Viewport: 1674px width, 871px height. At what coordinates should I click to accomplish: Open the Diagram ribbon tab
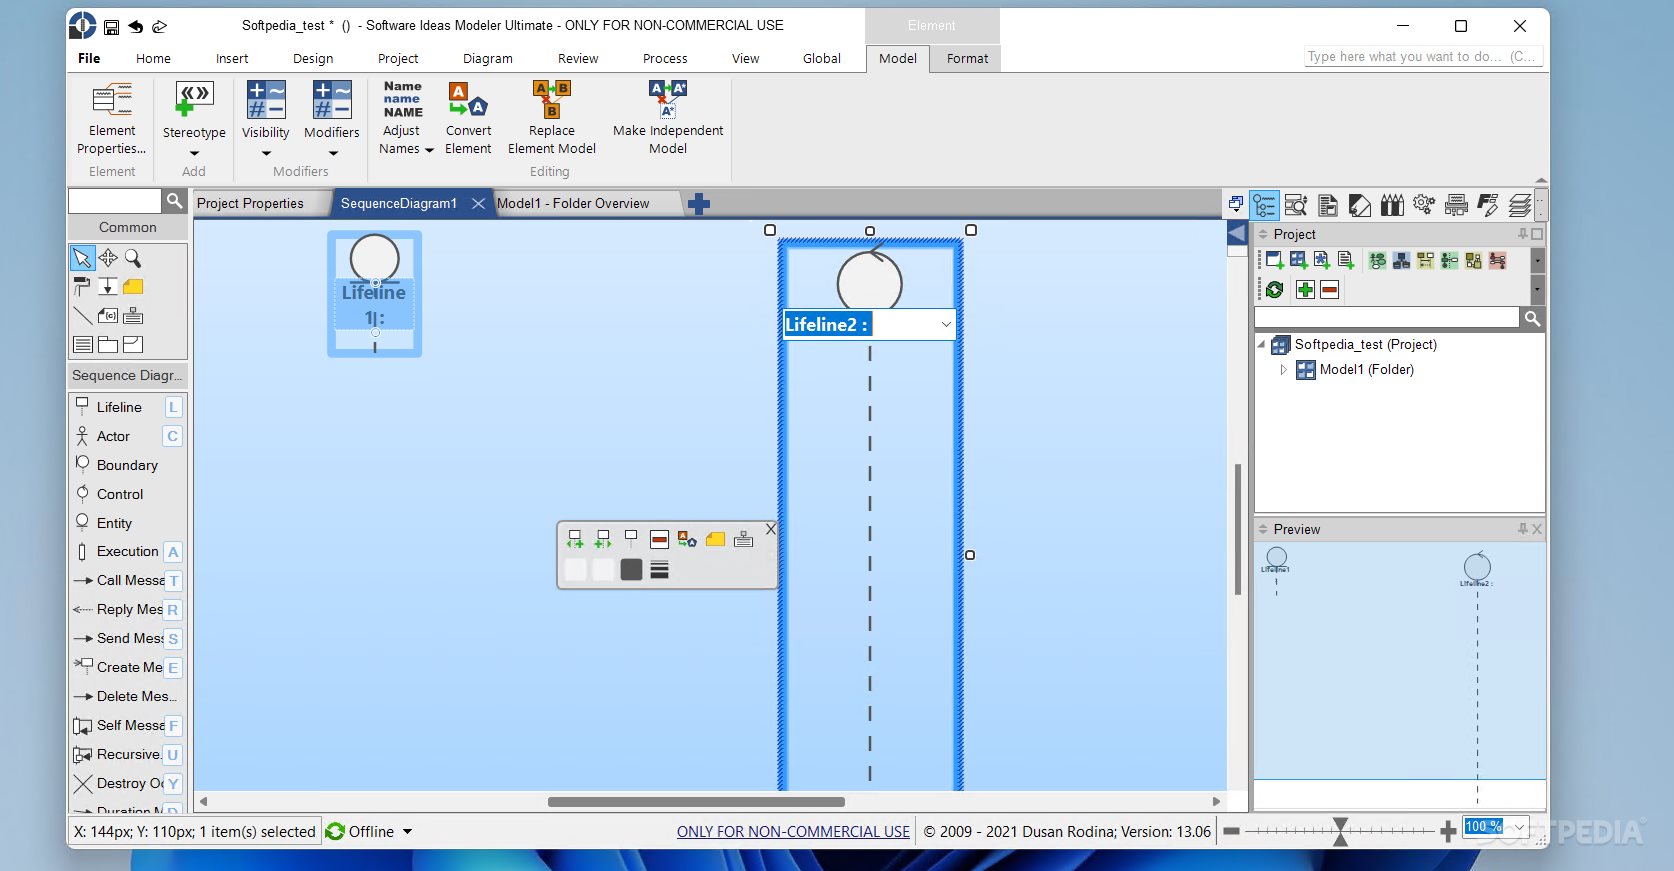tap(487, 58)
